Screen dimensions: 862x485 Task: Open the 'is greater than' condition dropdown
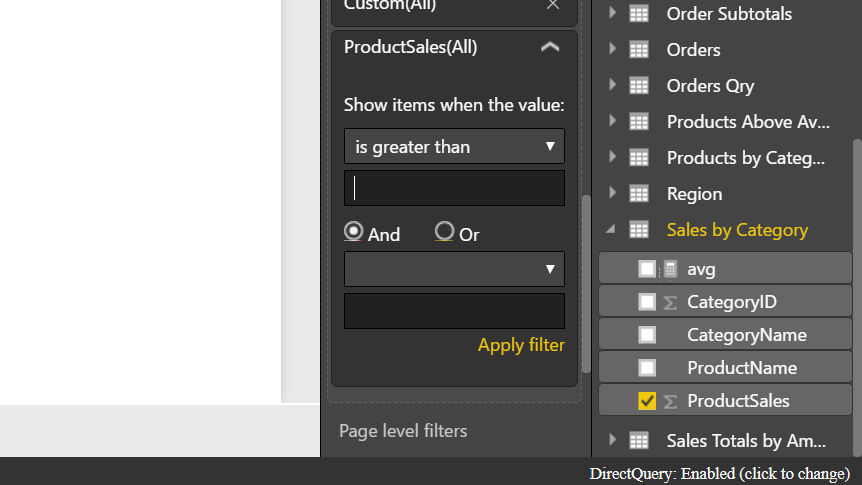point(454,146)
